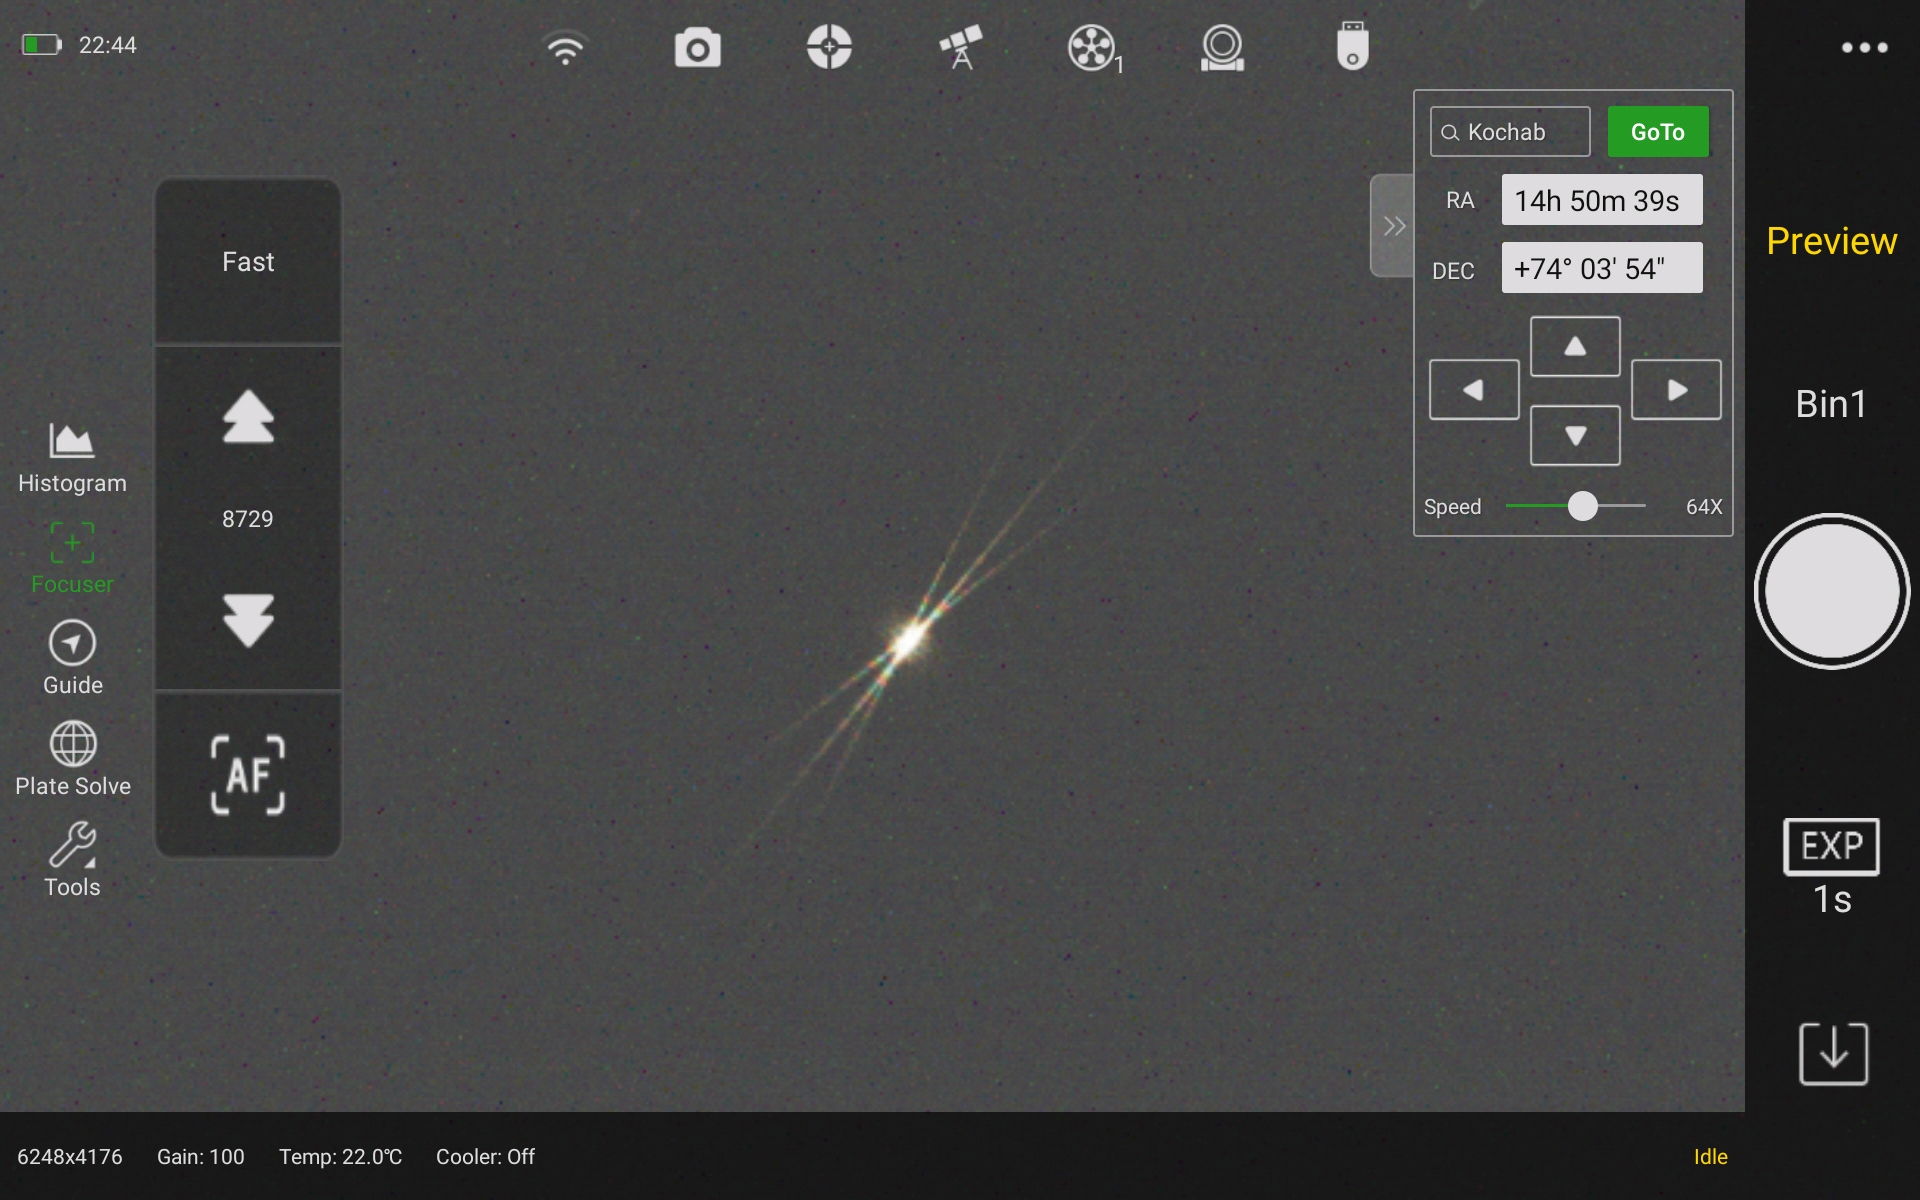This screenshot has height=1200, width=1920.
Task: Click the Gain: 100 status entry
Action: [200, 1157]
